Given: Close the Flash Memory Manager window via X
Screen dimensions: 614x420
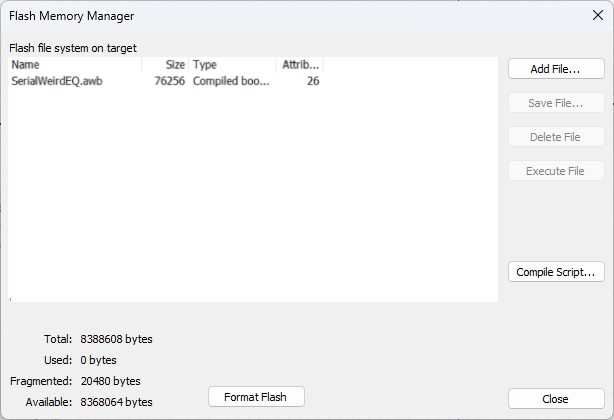Looking at the screenshot, I should [598, 16].
